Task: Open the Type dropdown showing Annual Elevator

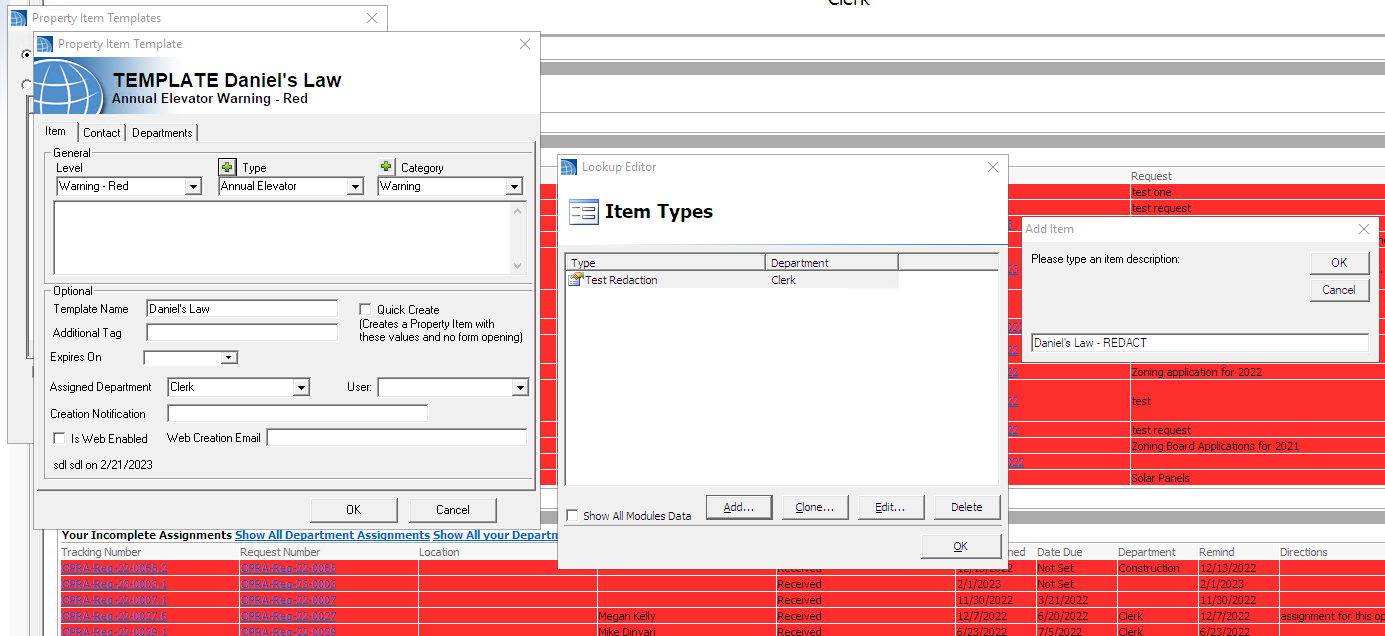Action: pos(354,186)
